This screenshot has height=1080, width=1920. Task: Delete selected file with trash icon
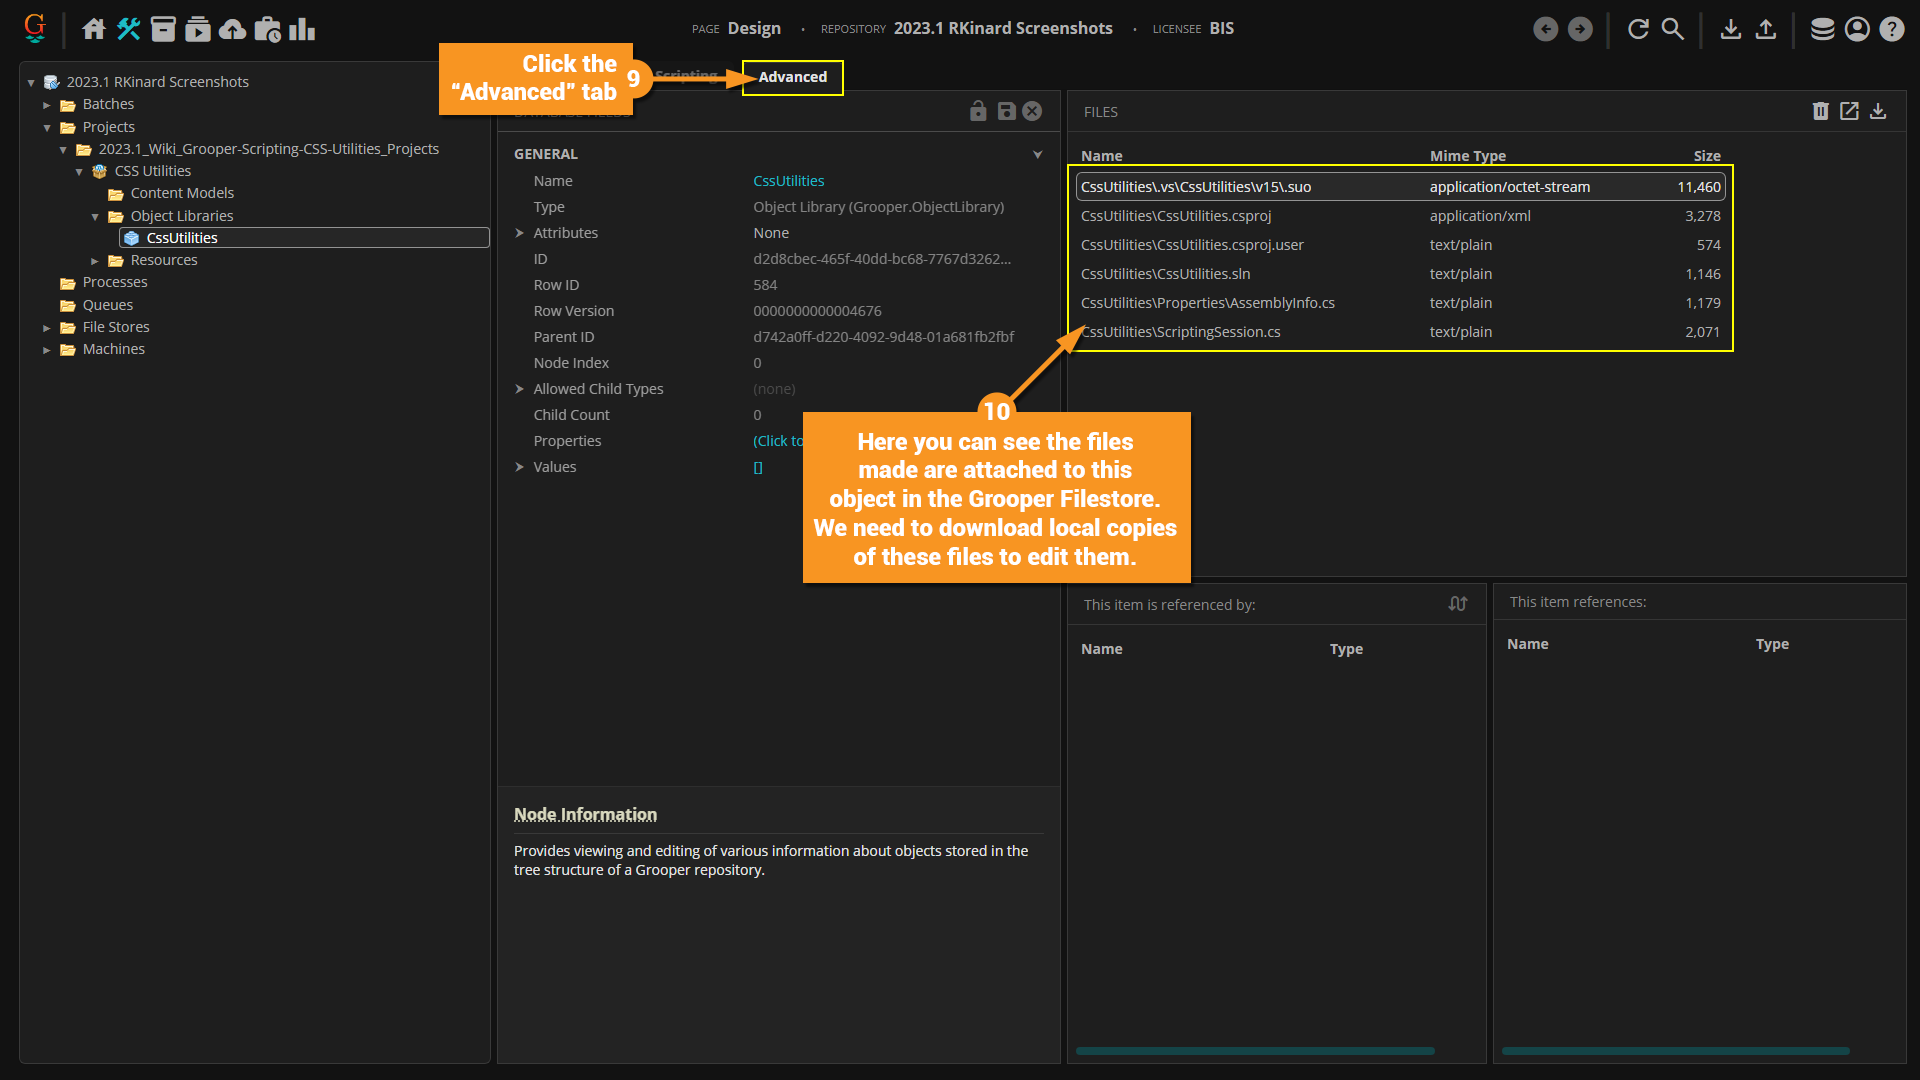coord(1820,111)
